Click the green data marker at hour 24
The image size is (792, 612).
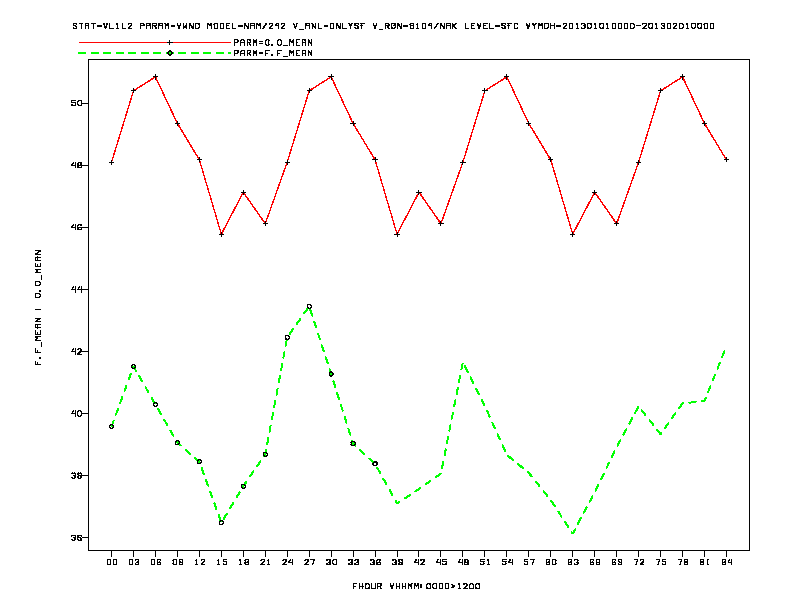[287, 338]
